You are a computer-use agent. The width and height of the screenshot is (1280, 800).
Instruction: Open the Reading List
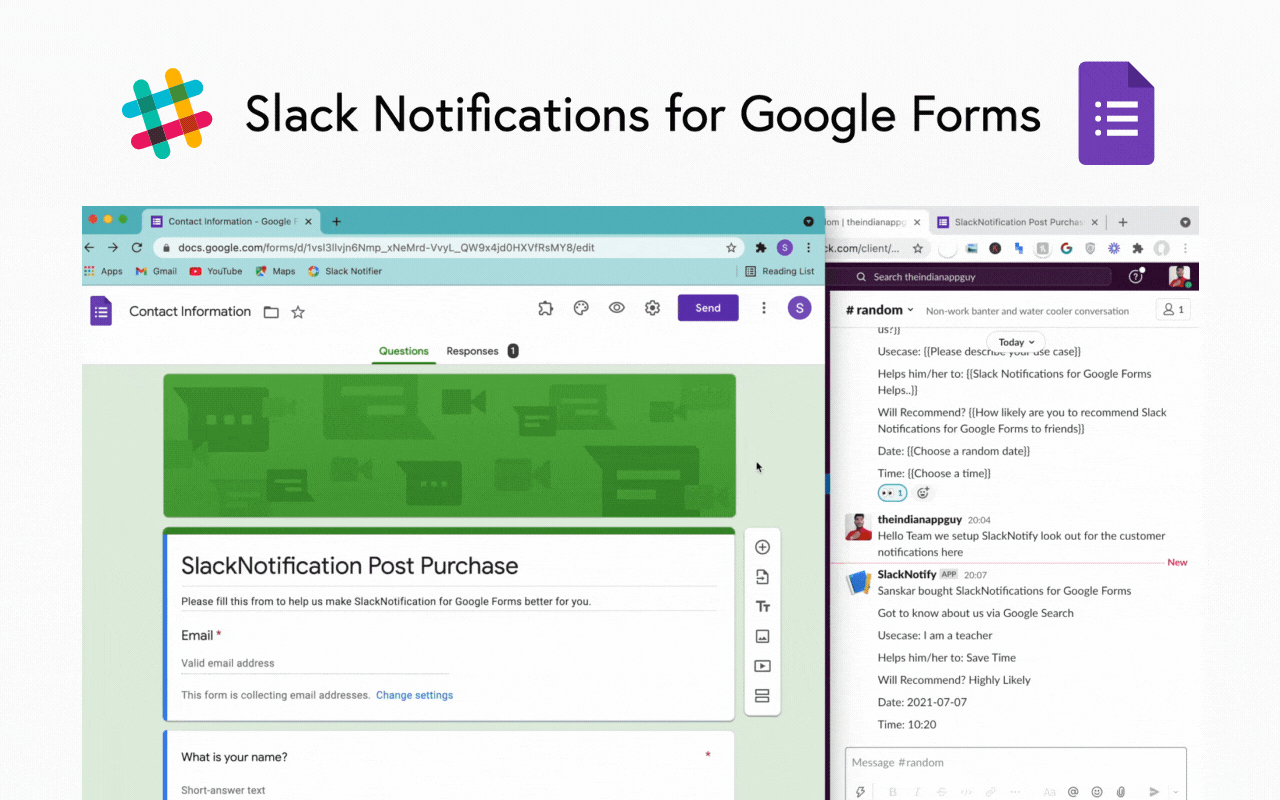click(780, 271)
